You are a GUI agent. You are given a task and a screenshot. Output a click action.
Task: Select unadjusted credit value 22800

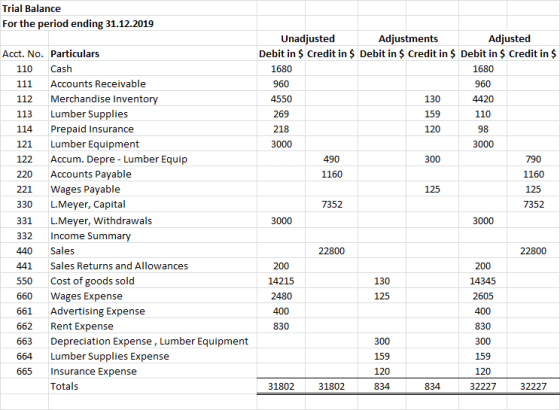click(x=331, y=251)
